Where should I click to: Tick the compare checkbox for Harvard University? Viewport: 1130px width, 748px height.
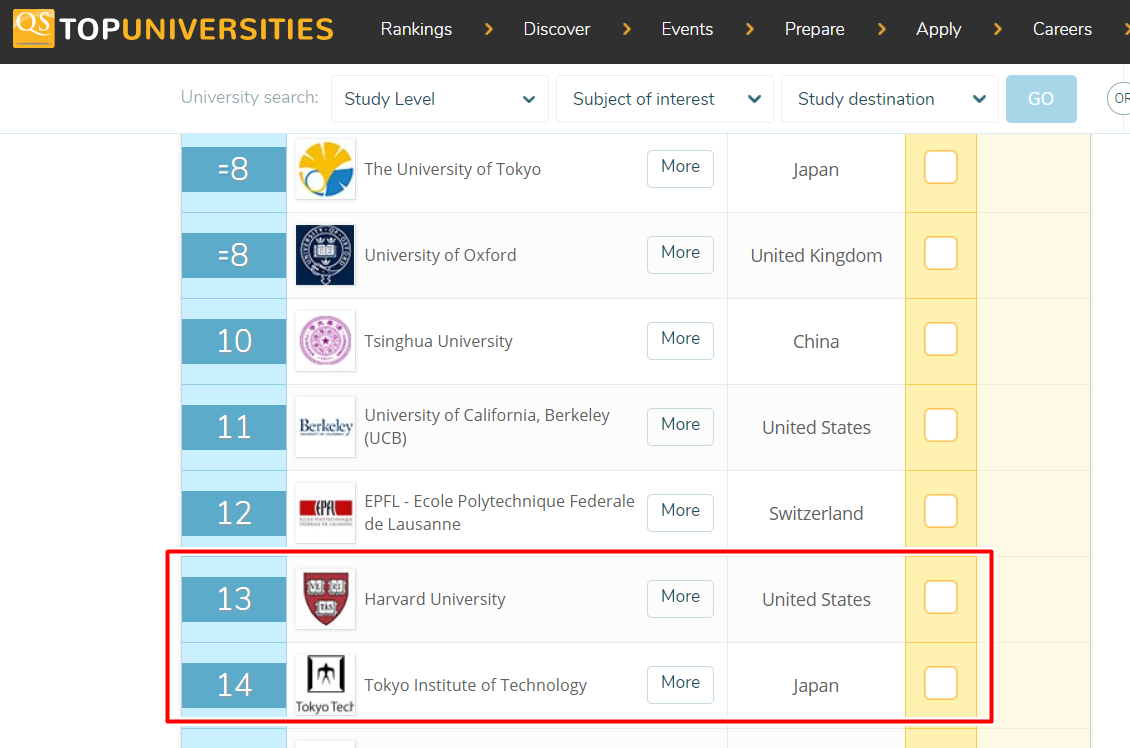(x=940, y=597)
